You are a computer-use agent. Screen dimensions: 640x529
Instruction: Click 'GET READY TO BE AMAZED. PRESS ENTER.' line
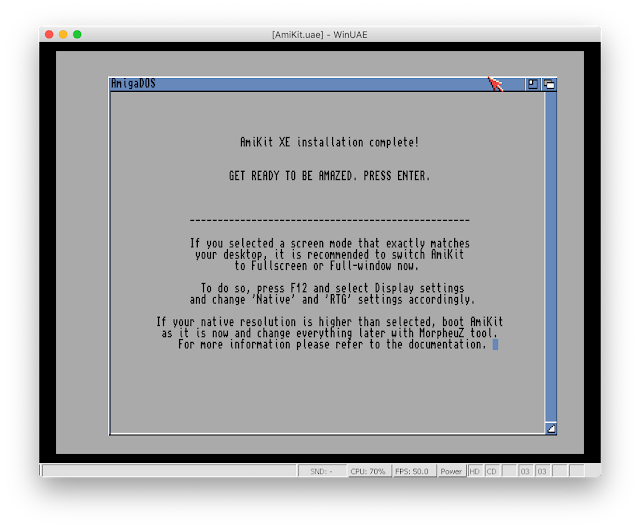(x=329, y=176)
